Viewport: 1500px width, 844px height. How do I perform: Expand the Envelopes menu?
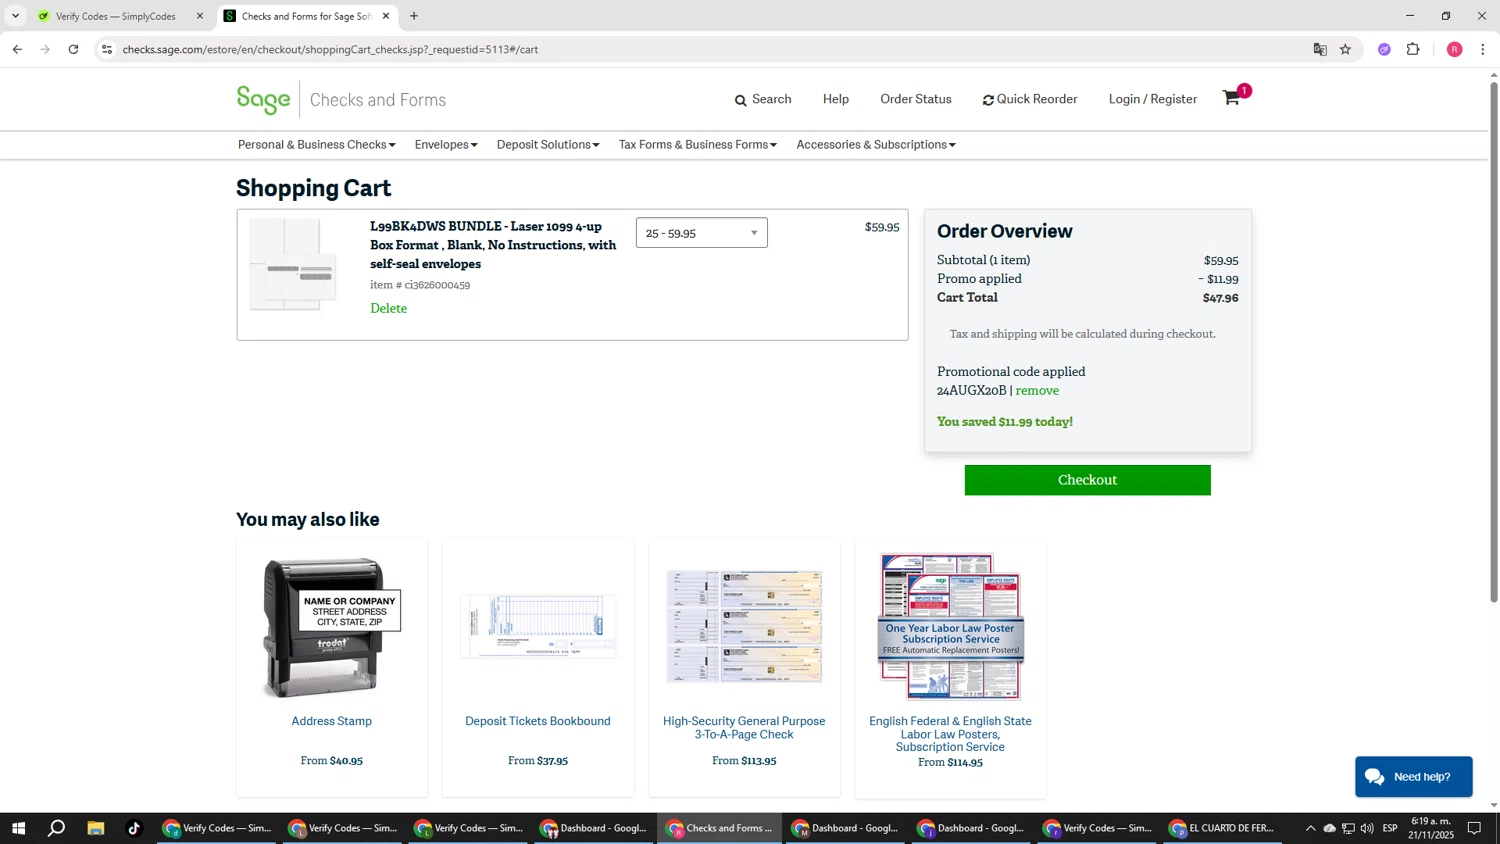[446, 145]
